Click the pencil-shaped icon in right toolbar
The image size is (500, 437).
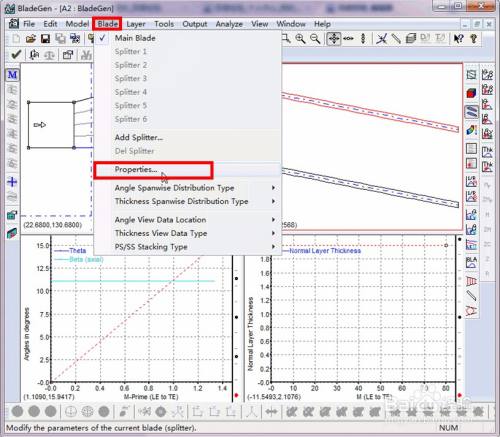[471, 295]
